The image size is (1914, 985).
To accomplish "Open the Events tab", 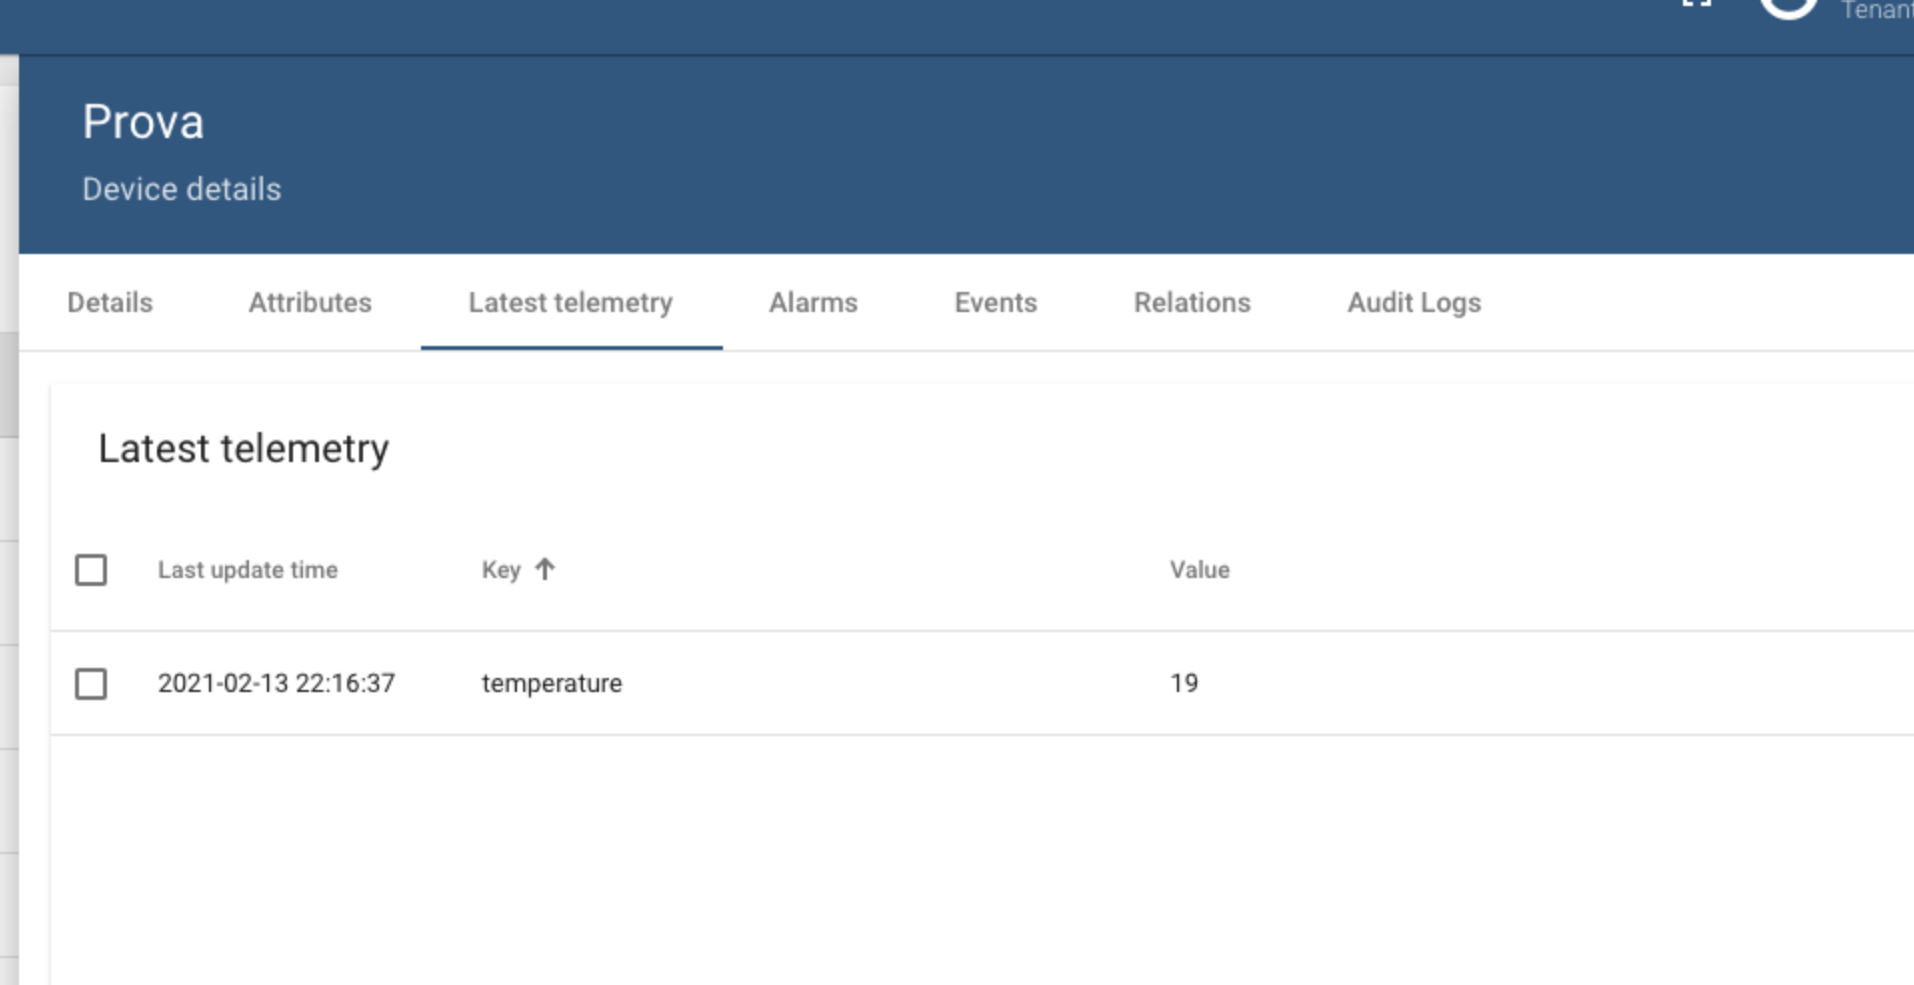I will (995, 302).
